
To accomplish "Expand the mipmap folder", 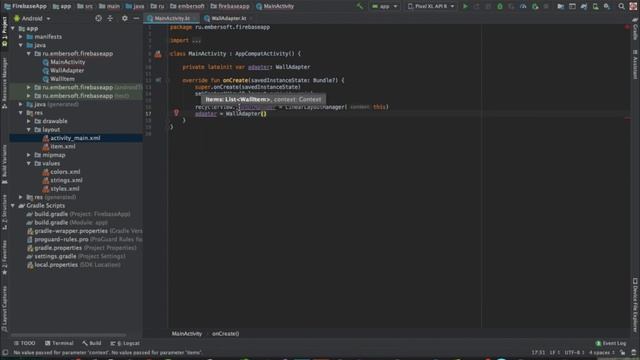I will [29, 155].
